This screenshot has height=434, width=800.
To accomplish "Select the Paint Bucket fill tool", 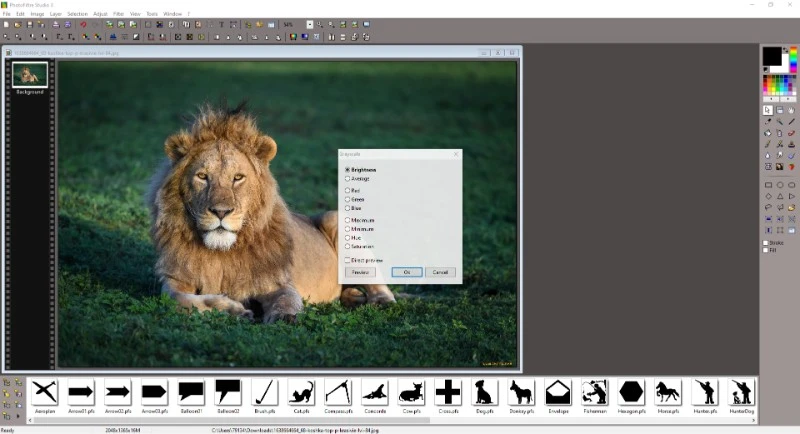I will [x=767, y=133].
